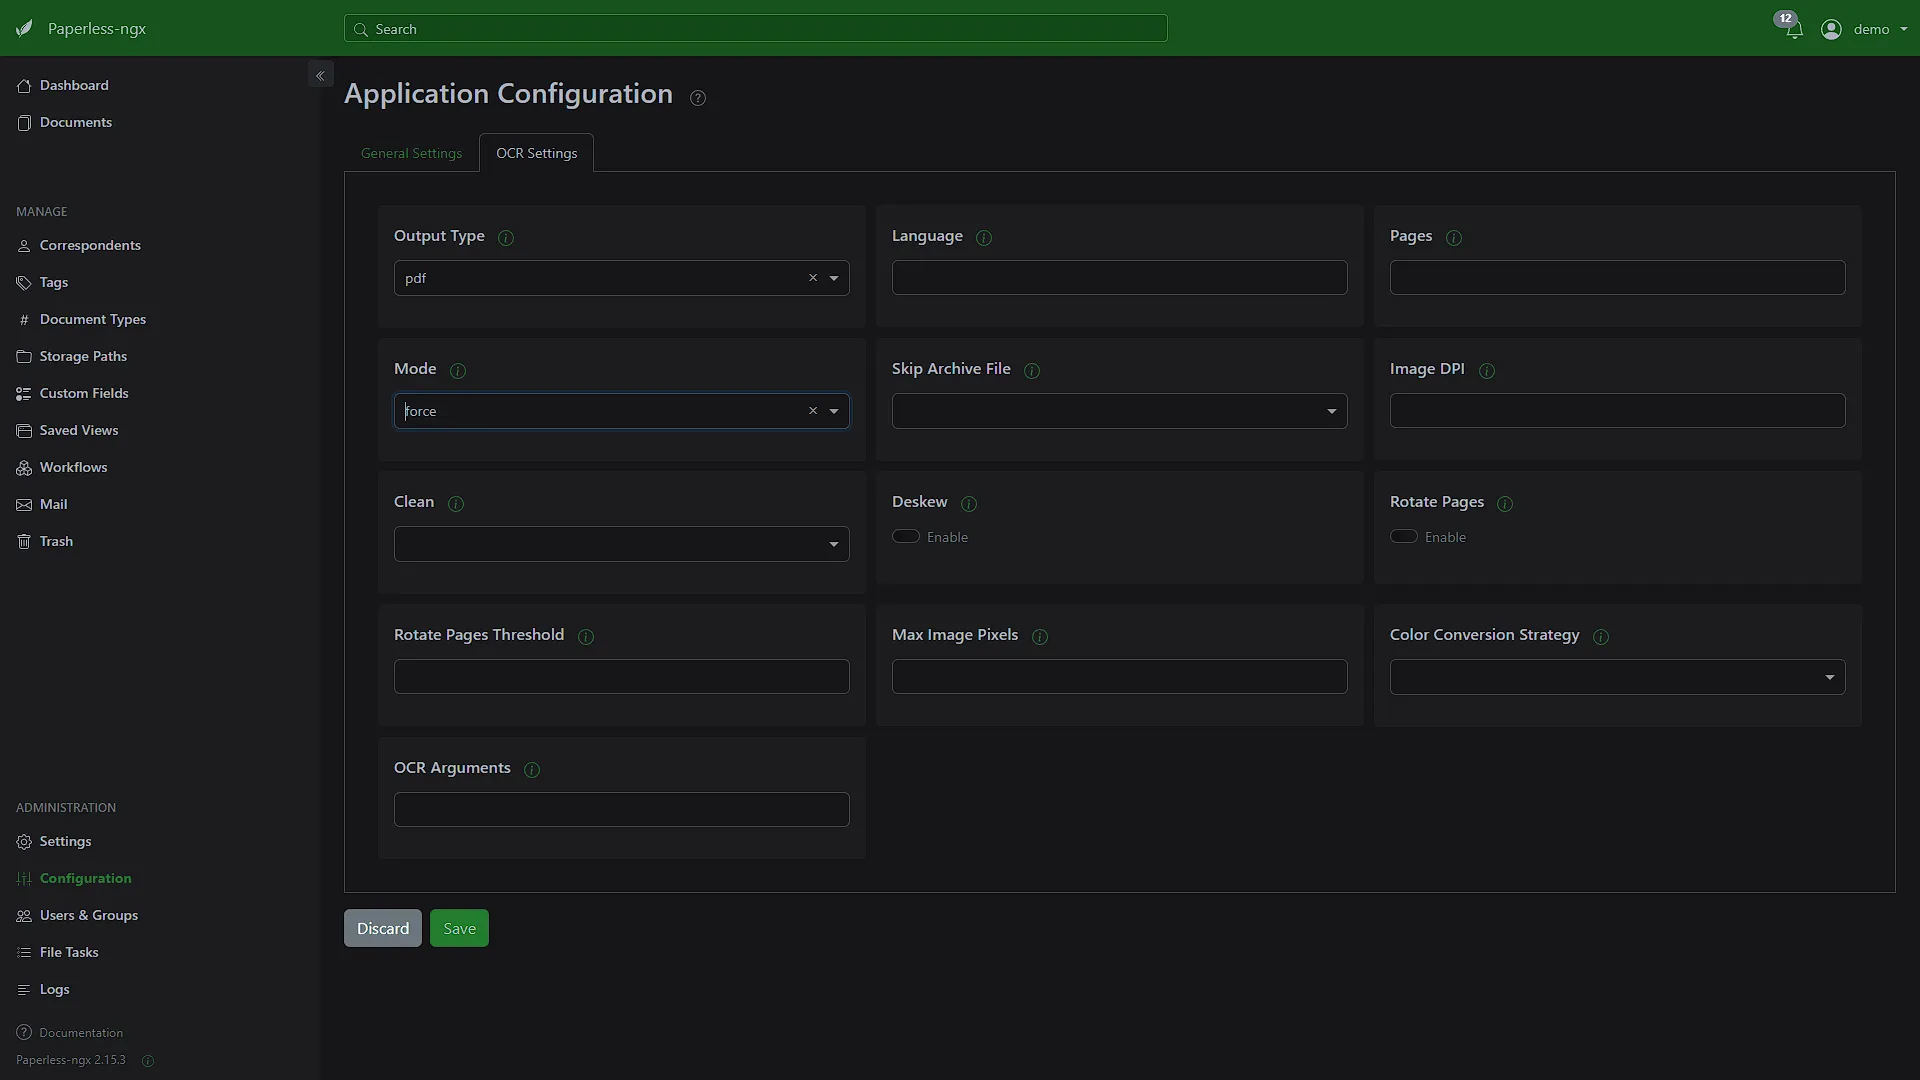Open the Skip Archive File dropdown
The image size is (1920, 1080).
[x=1120, y=411]
